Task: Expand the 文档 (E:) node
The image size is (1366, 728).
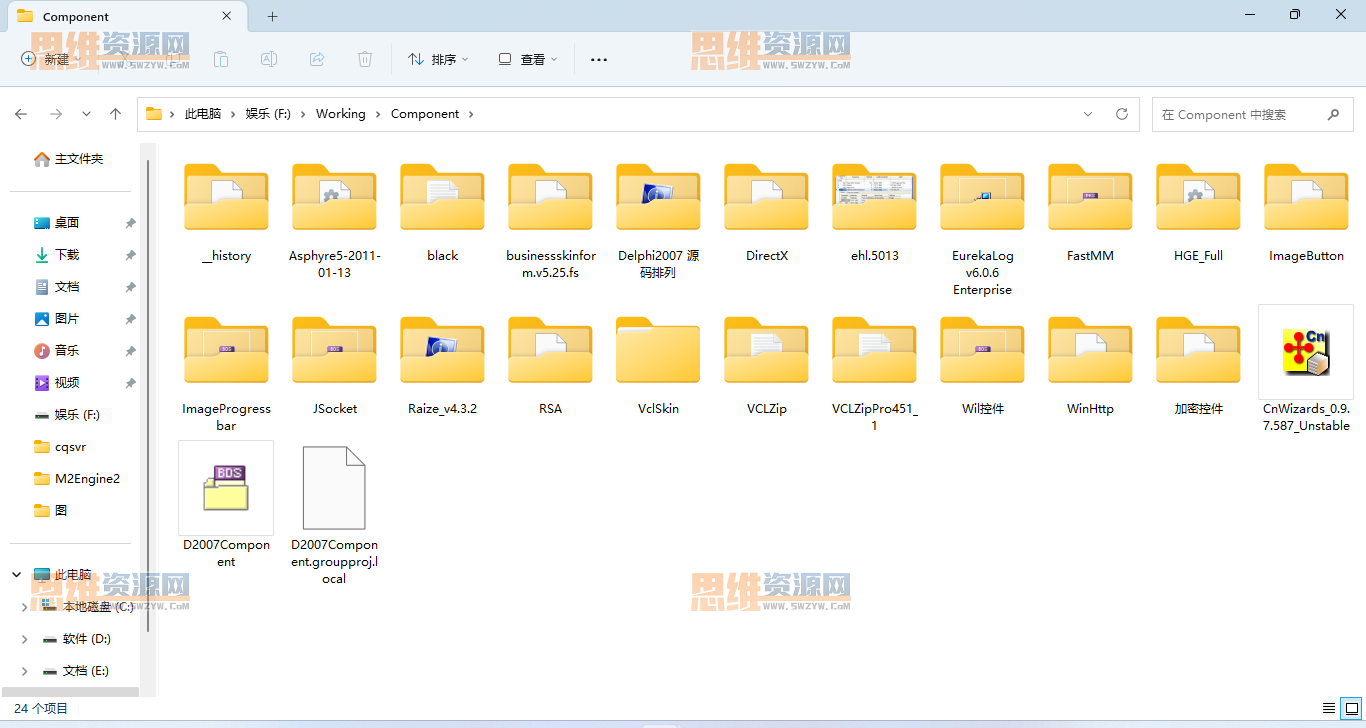Action: [x=25, y=670]
